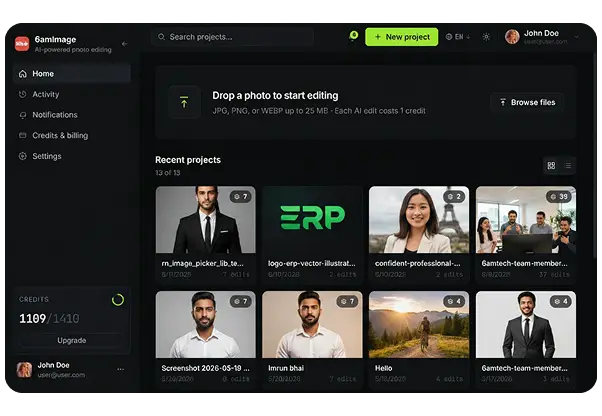Click John Doe avatar in the header

[x=512, y=37]
